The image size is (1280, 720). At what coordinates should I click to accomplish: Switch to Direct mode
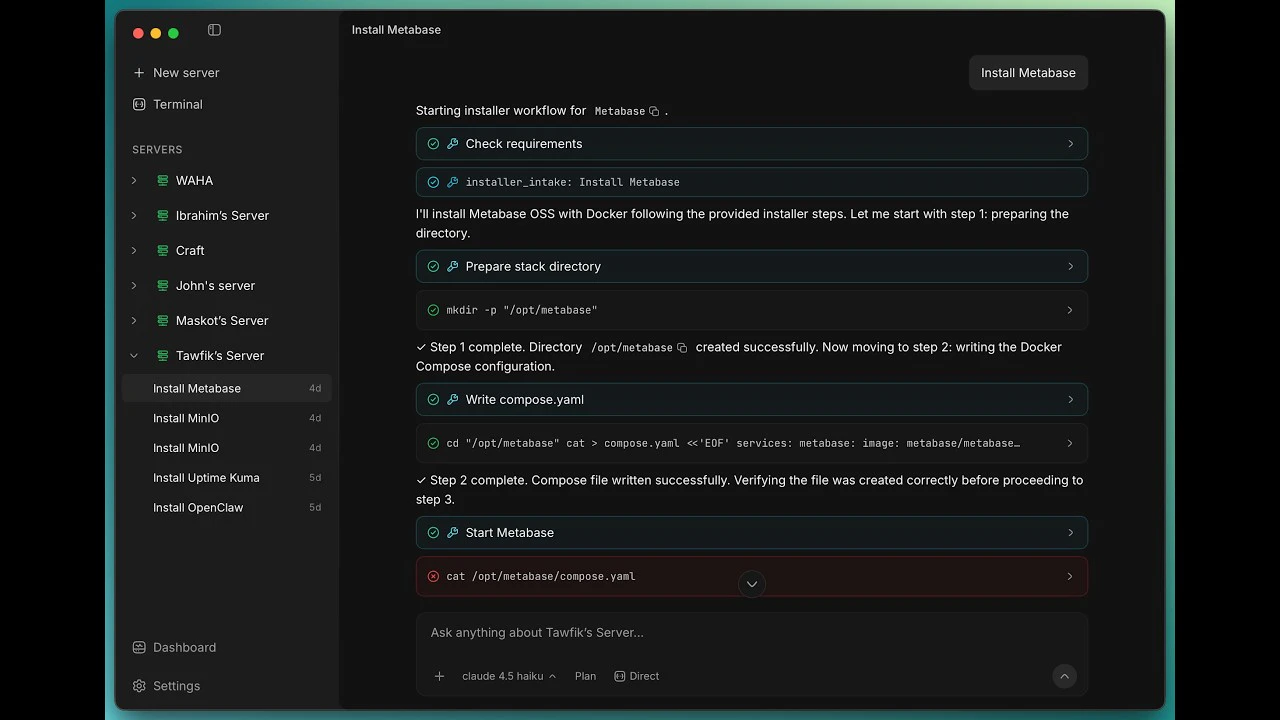pos(636,677)
